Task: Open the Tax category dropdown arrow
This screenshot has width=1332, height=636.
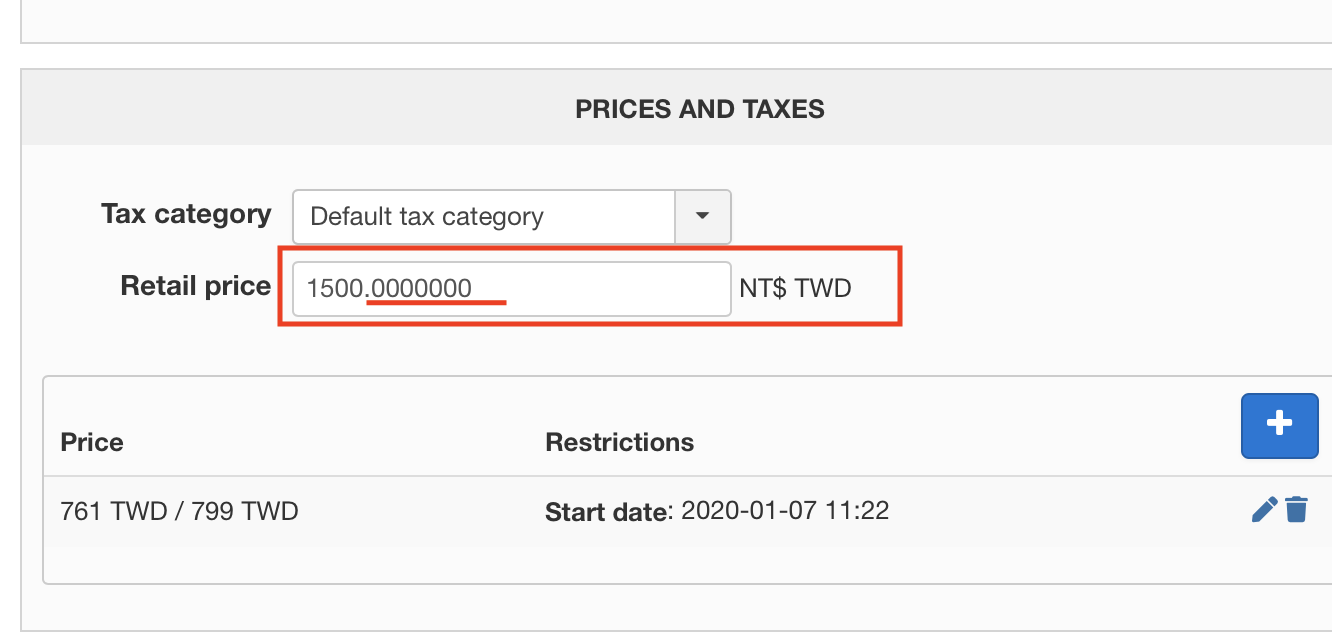Action: 703,216
